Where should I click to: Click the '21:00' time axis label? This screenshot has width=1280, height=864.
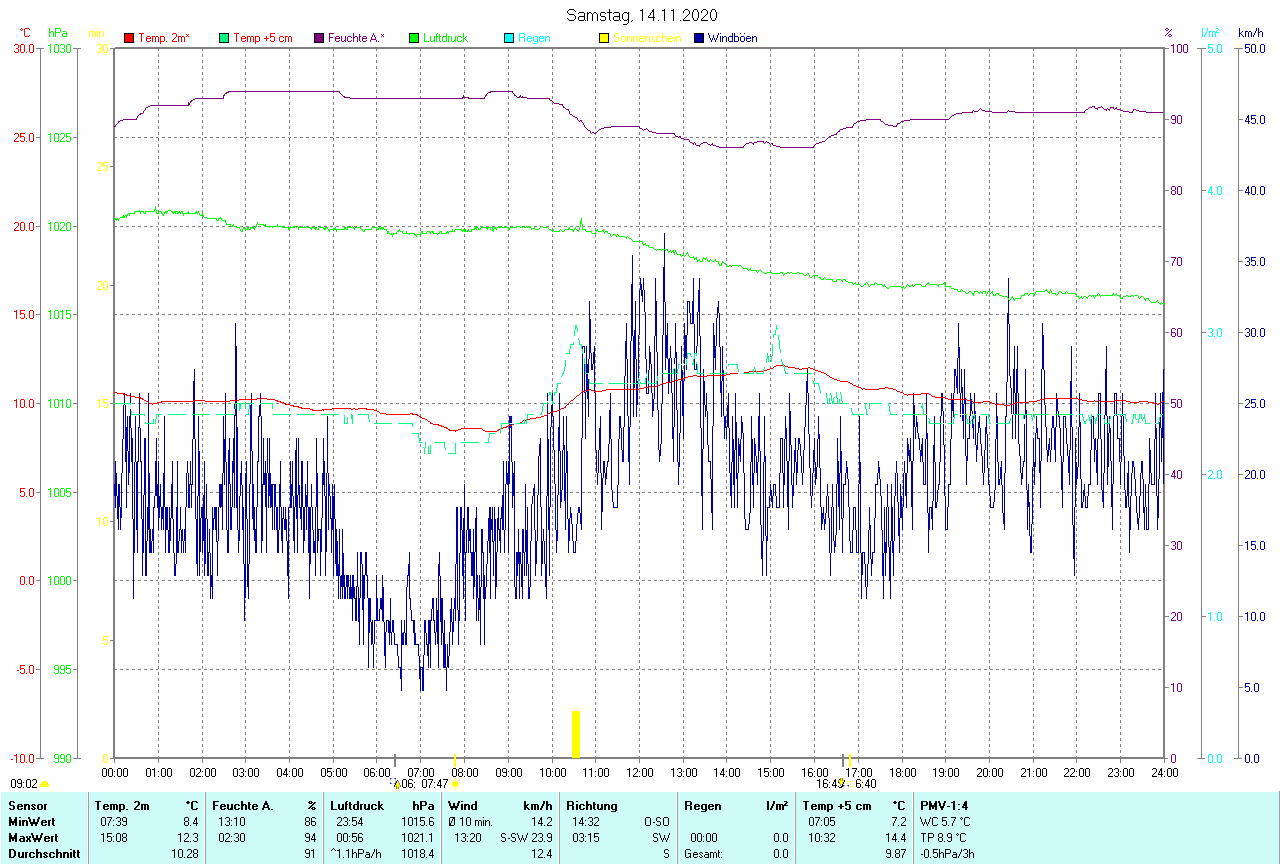[x=1033, y=772]
